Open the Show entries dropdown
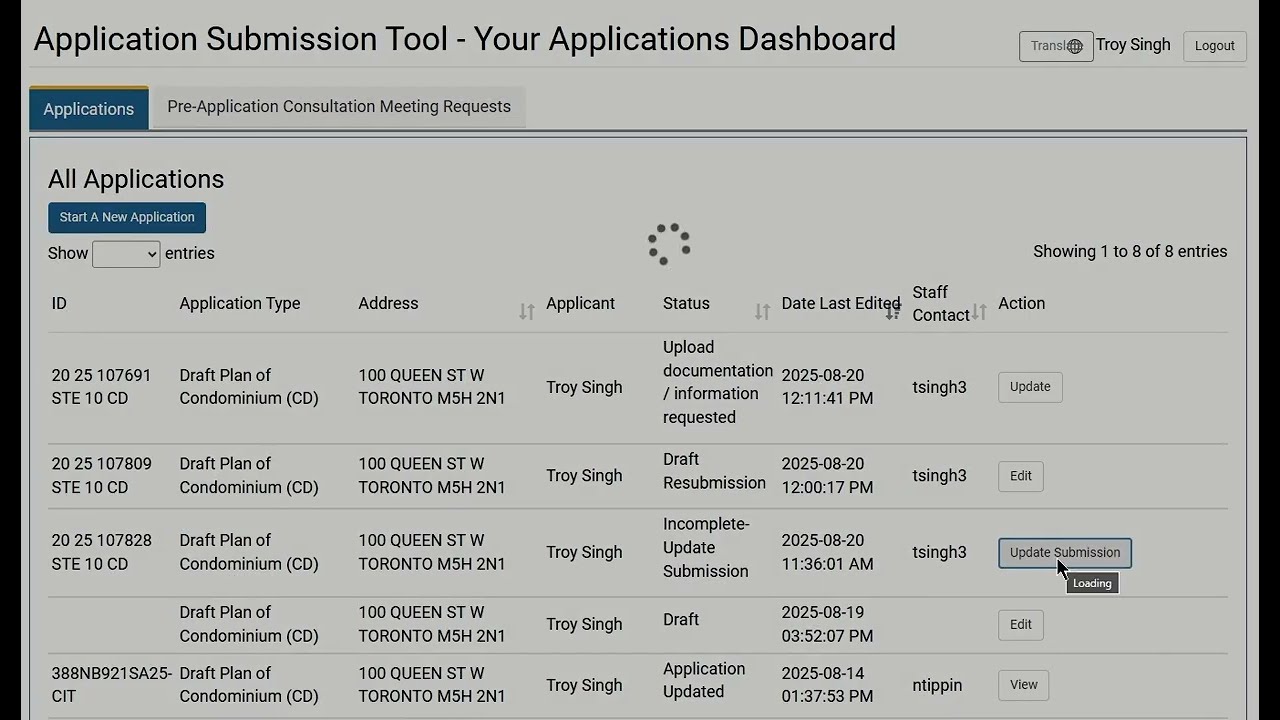1280x720 pixels. click(126, 254)
